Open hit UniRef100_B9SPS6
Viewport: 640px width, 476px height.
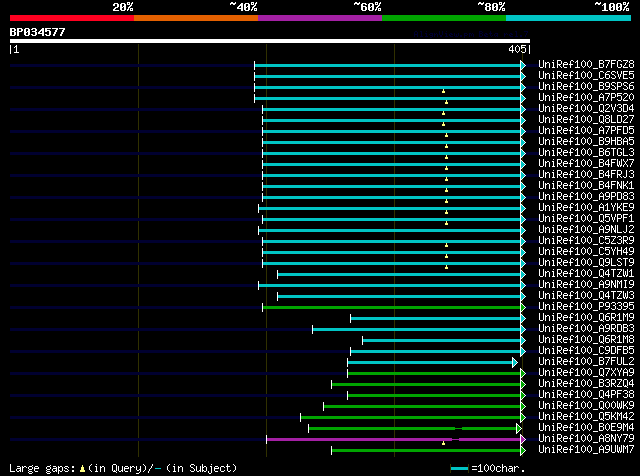click(x=586, y=87)
